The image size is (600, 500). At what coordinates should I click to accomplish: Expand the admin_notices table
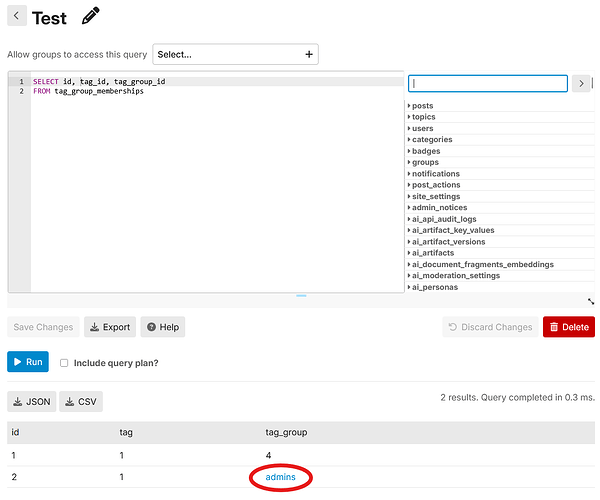click(x=437, y=207)
